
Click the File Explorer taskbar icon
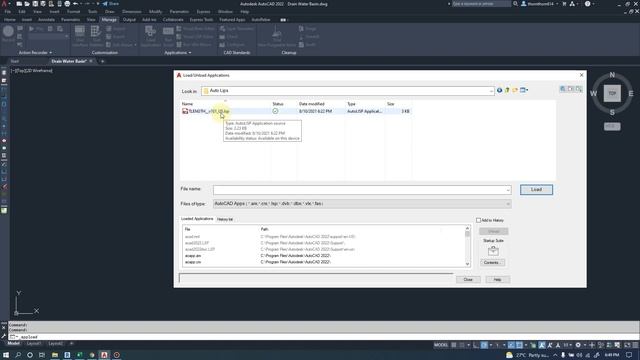point(55,355)
